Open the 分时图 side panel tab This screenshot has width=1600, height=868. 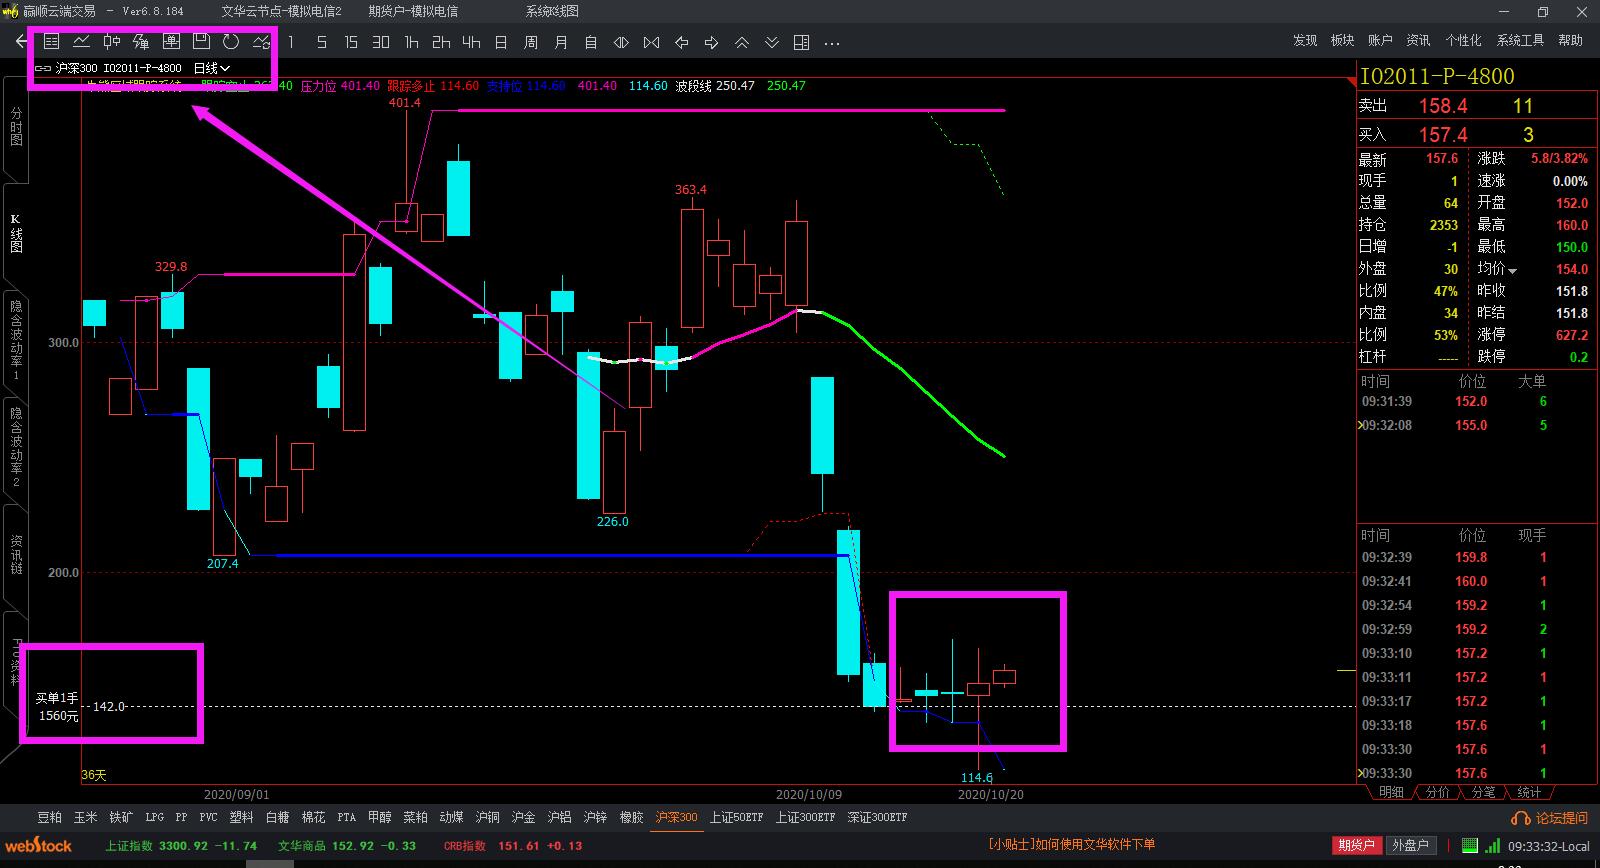(x=16, y=128)
